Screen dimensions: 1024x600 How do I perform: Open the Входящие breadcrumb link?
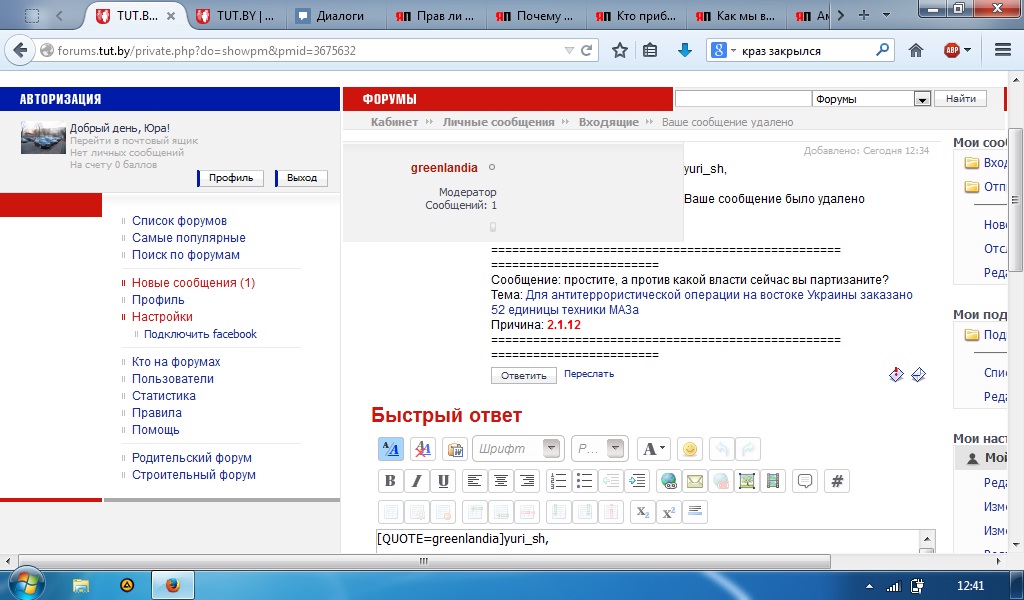click(x=608, y=122)
